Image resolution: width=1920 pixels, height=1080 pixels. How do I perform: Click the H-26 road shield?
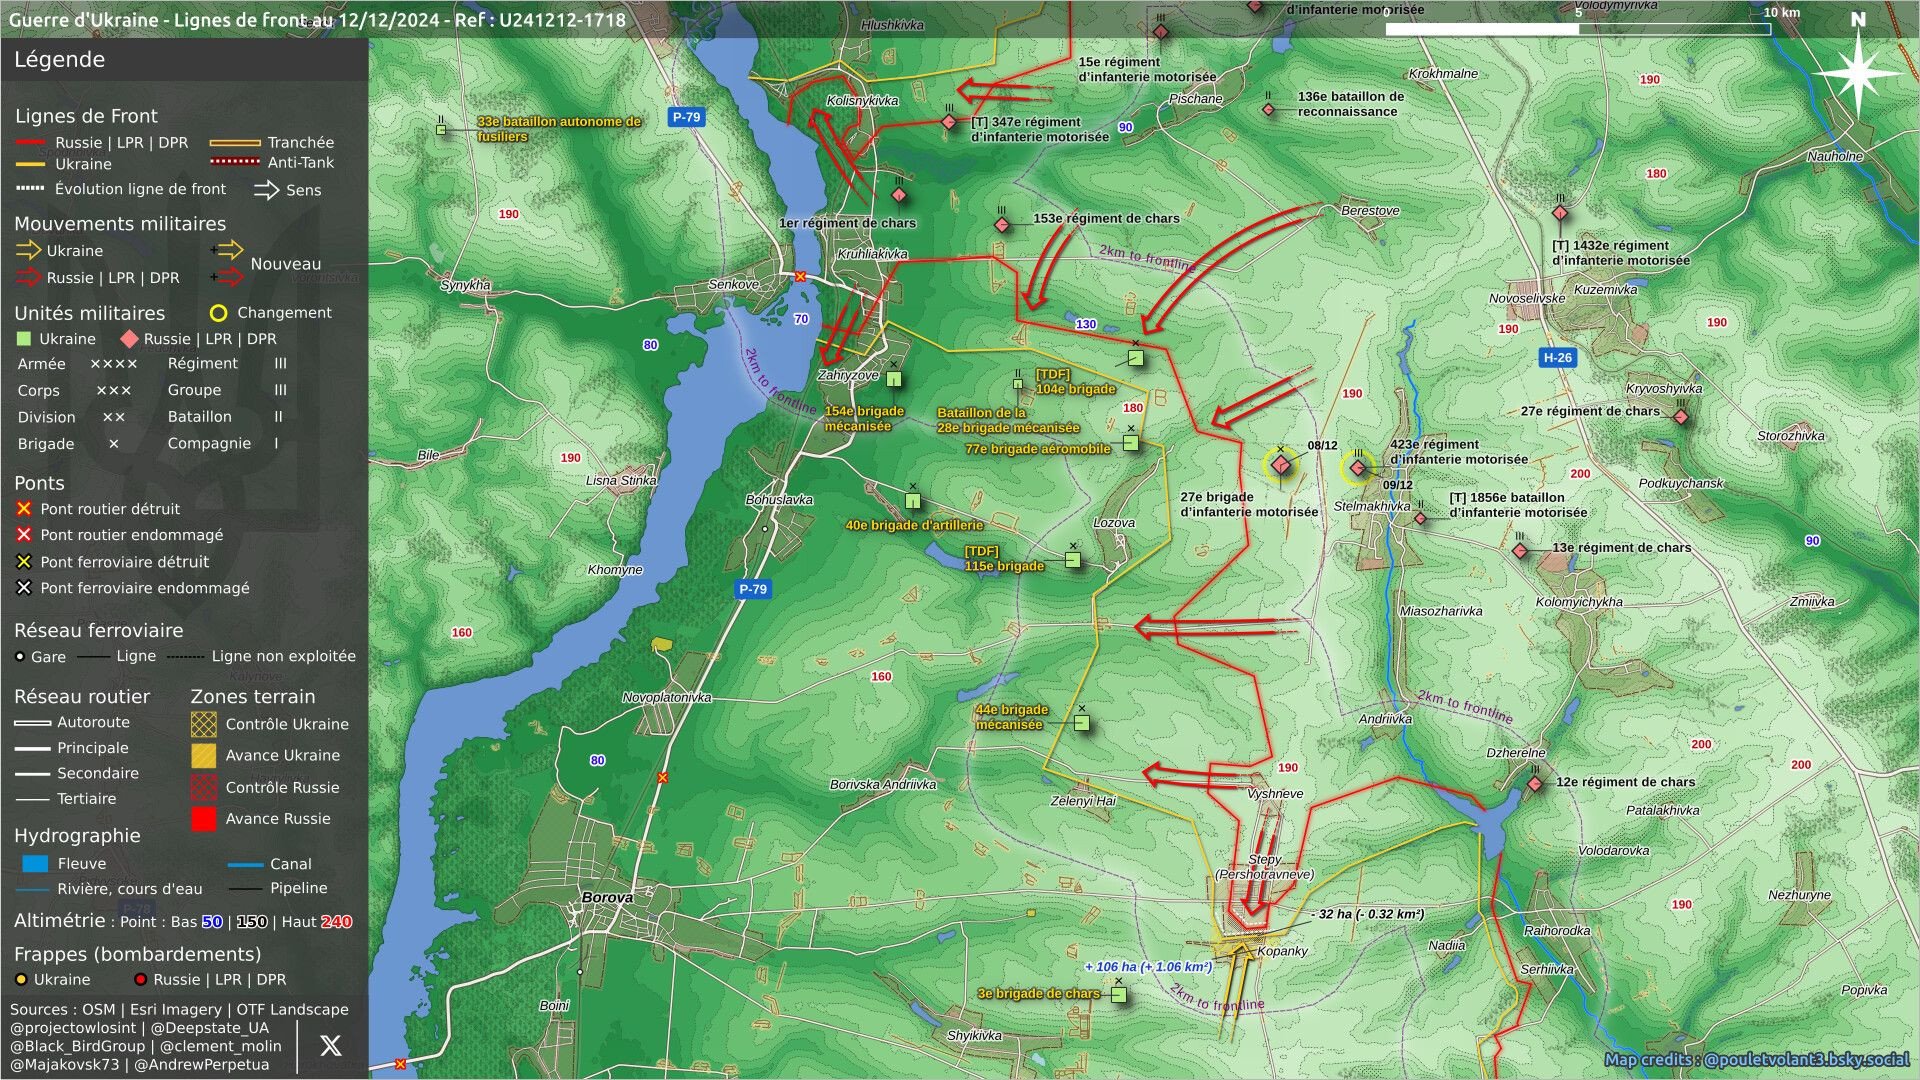tap(1557, 357)
